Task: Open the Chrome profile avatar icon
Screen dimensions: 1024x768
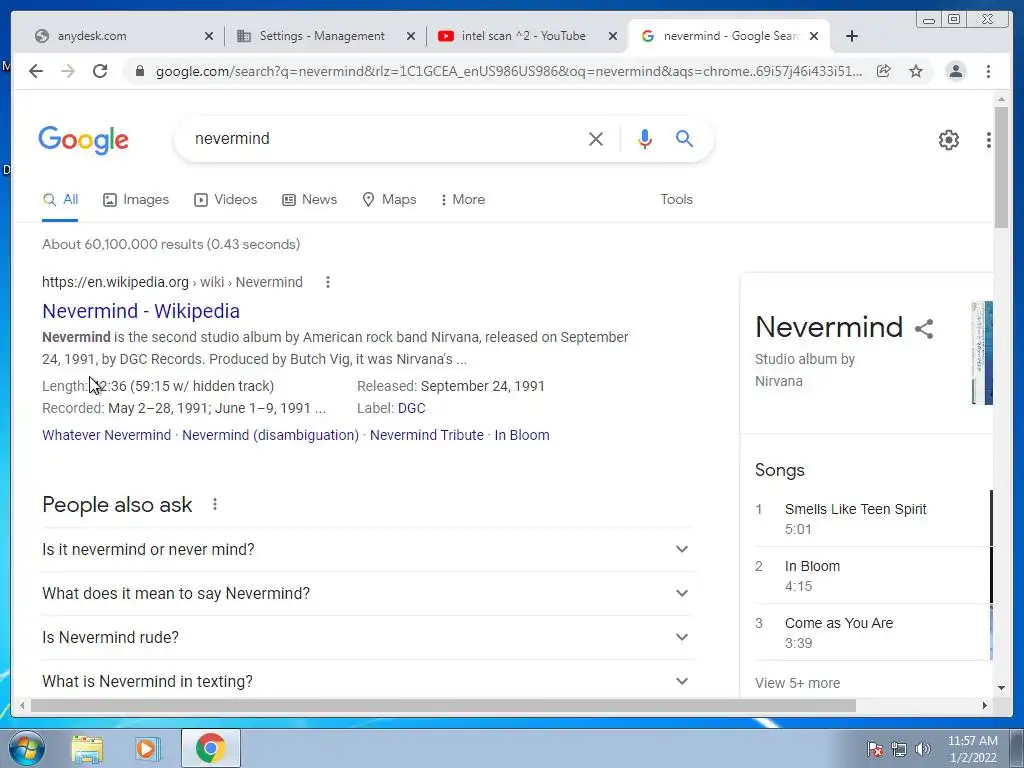Action: 955,71
